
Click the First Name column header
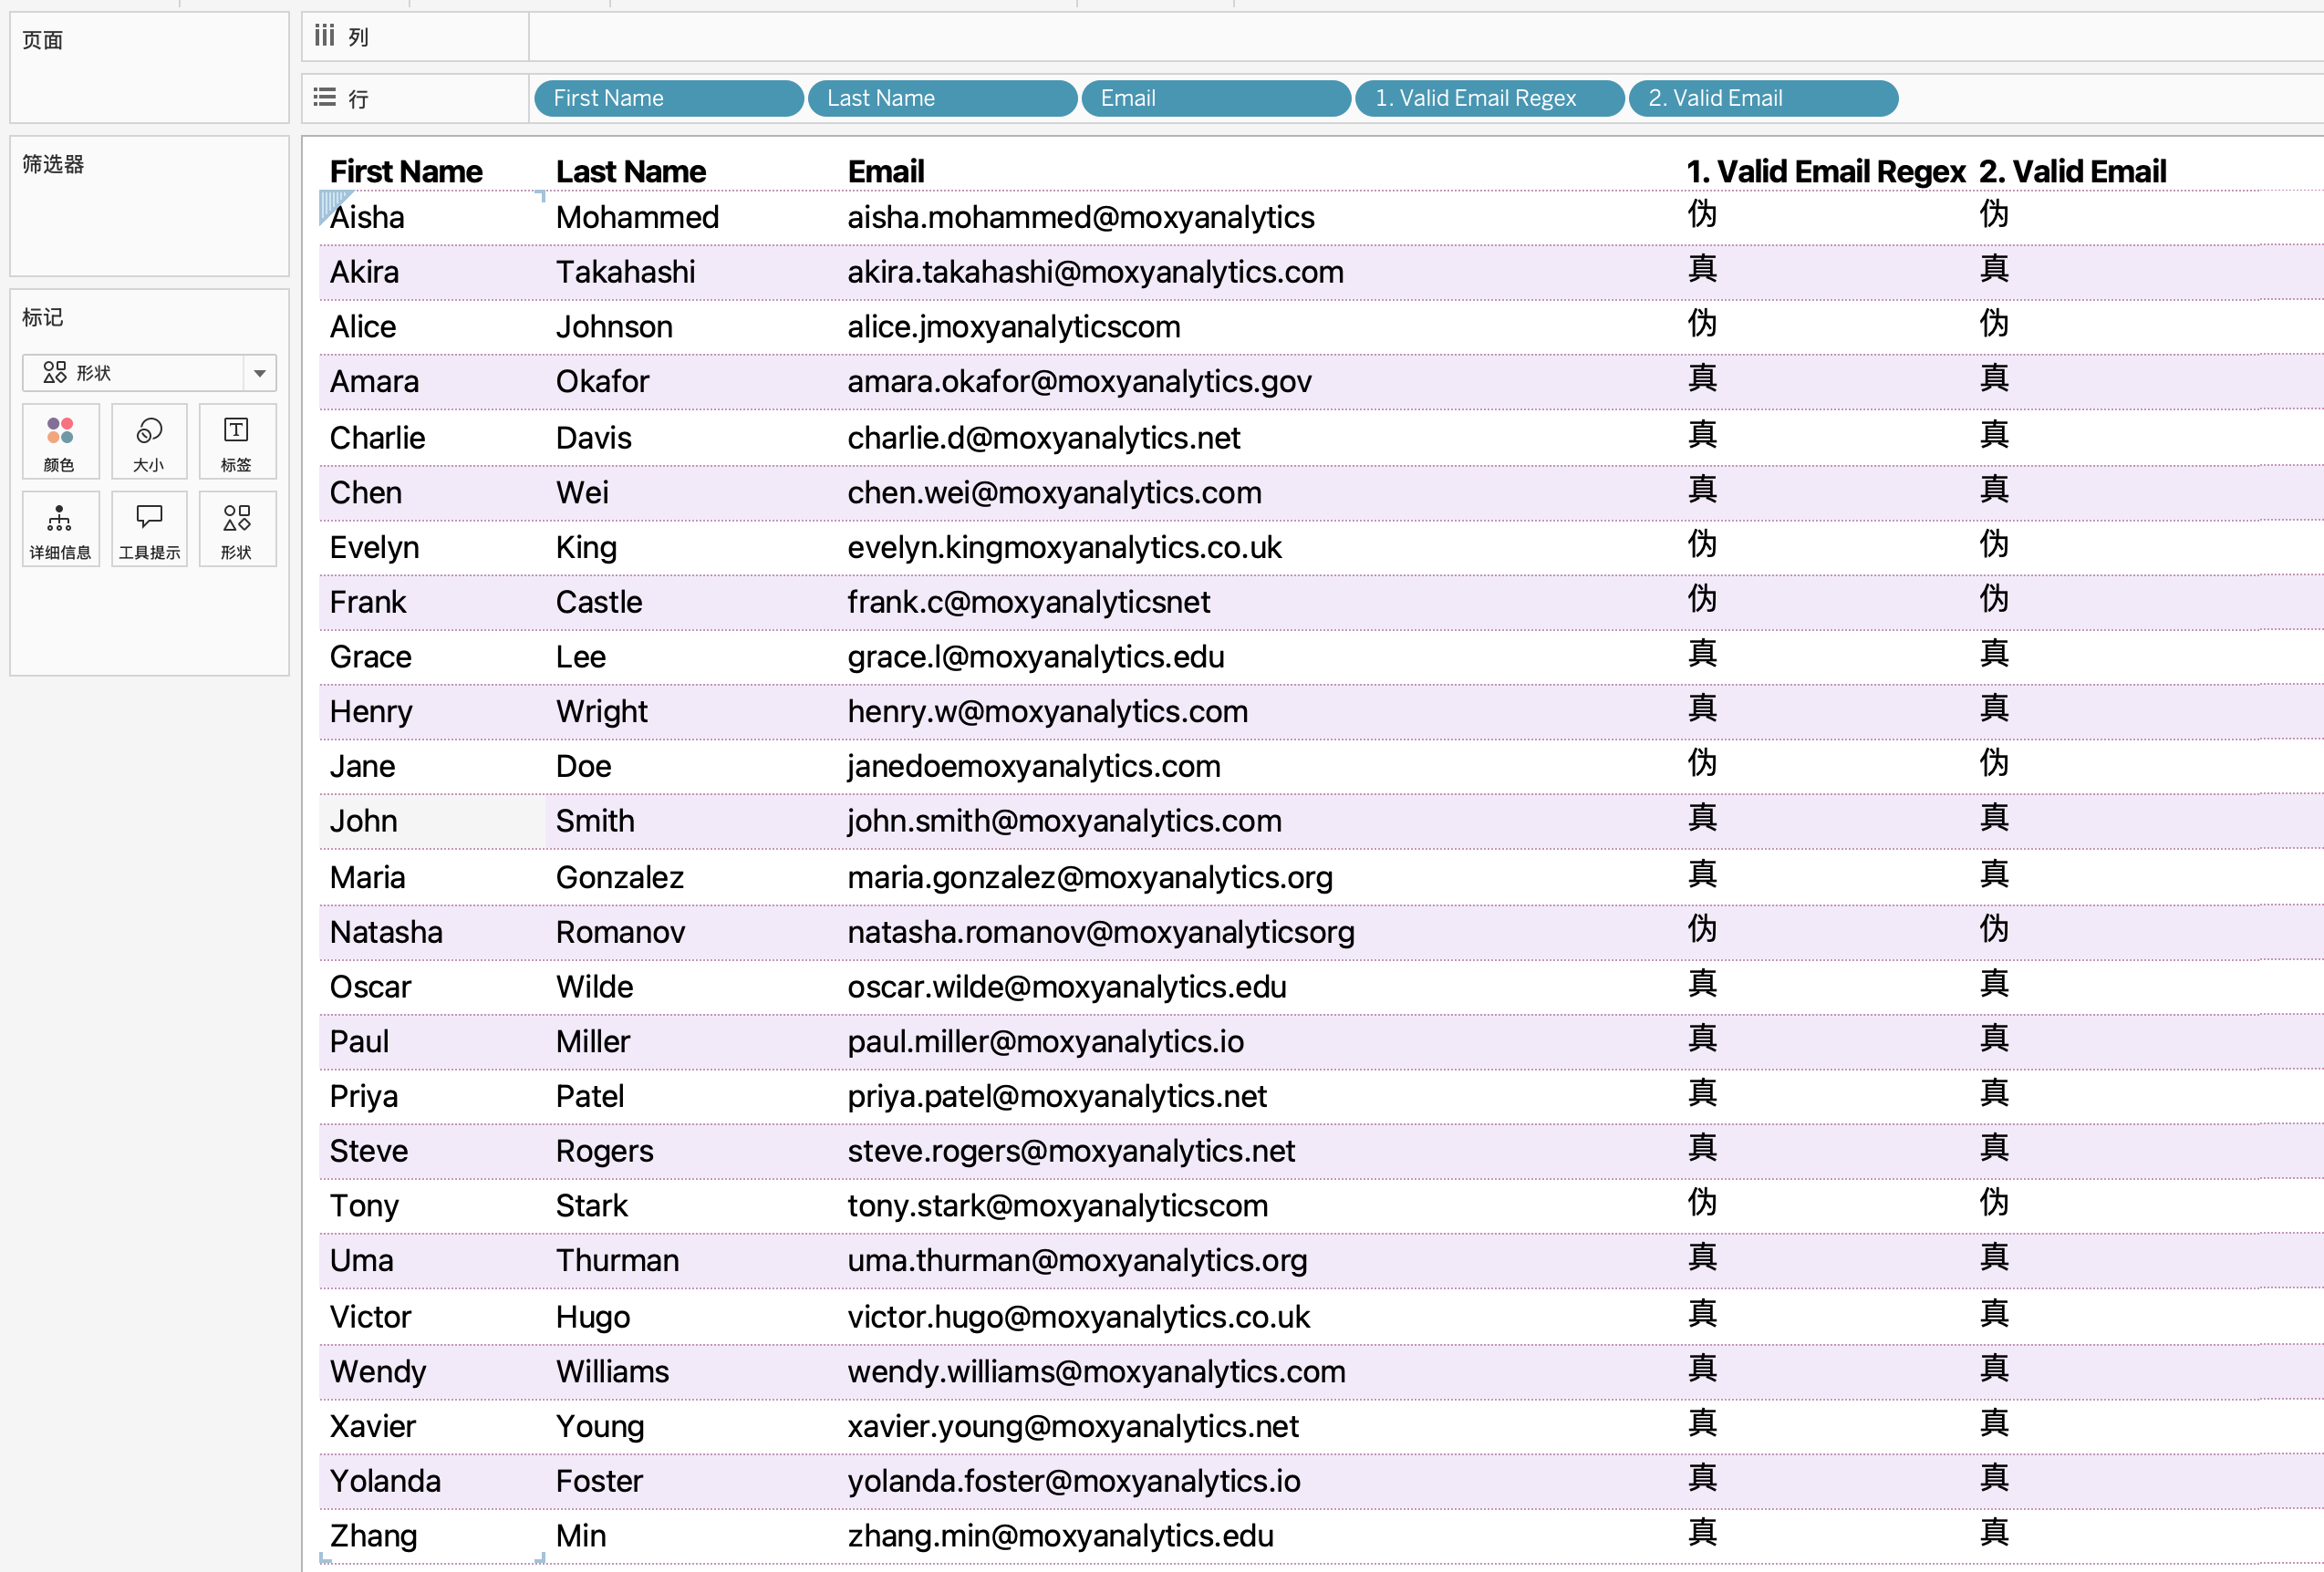click(406, 171)
